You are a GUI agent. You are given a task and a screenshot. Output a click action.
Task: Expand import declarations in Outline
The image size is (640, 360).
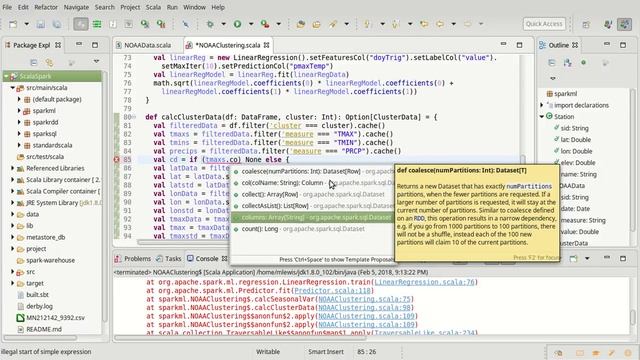542,105
